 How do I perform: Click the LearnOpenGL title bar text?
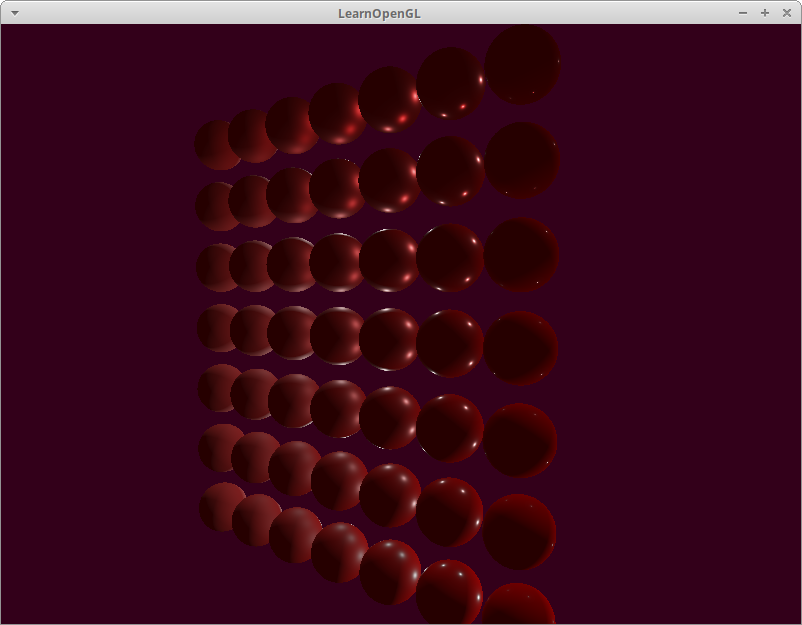pos(380,12)
